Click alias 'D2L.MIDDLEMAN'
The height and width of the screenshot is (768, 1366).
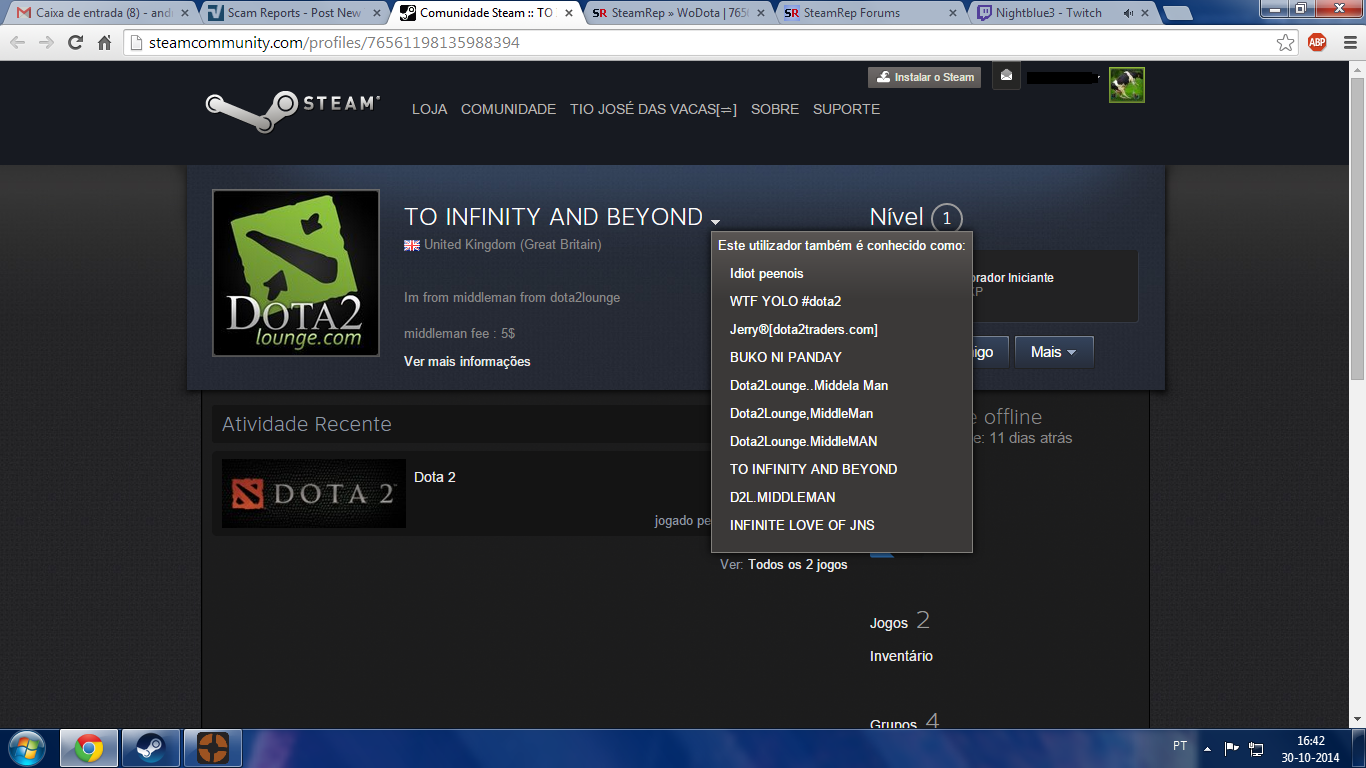783,497
